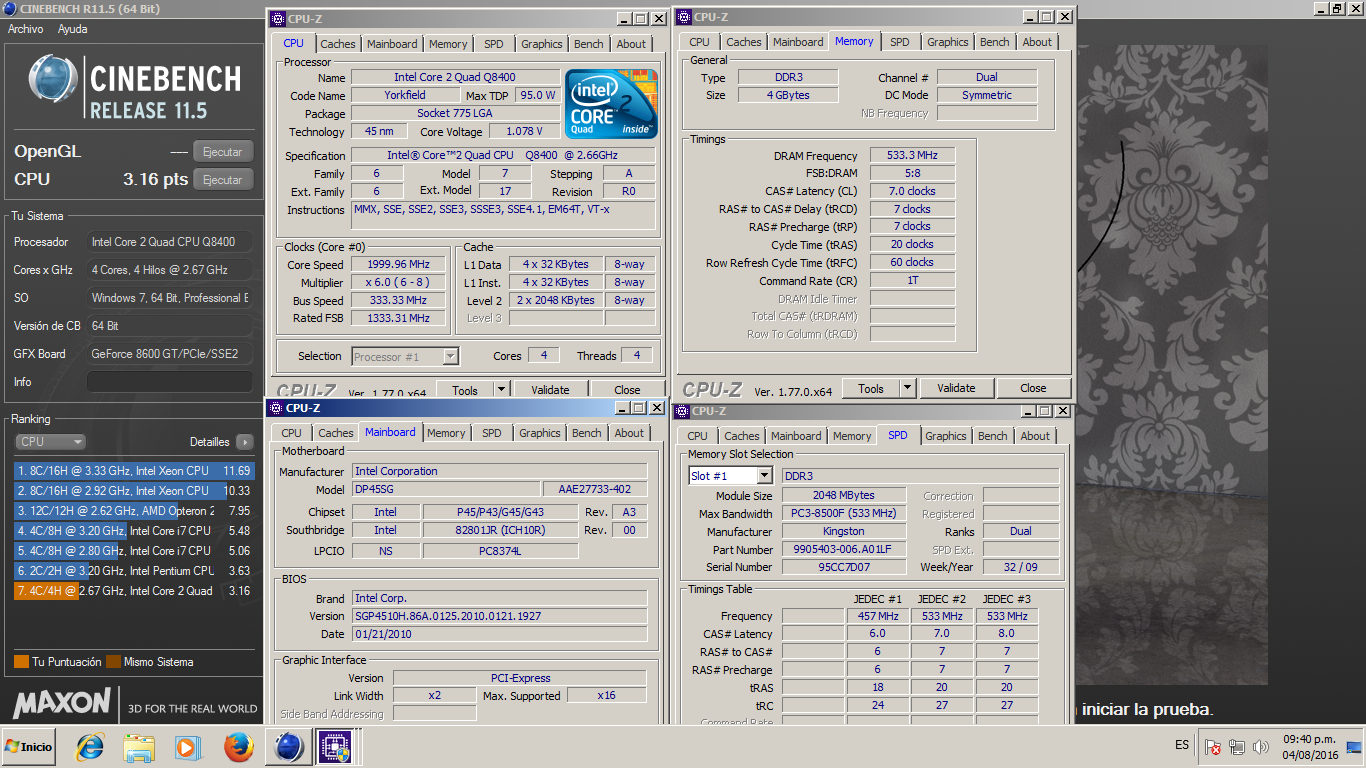Image resolution: width=1366 pixels, height=768 pixels.
Task: Open the network icon in the system tray
Action: (x=1237, y=747)
